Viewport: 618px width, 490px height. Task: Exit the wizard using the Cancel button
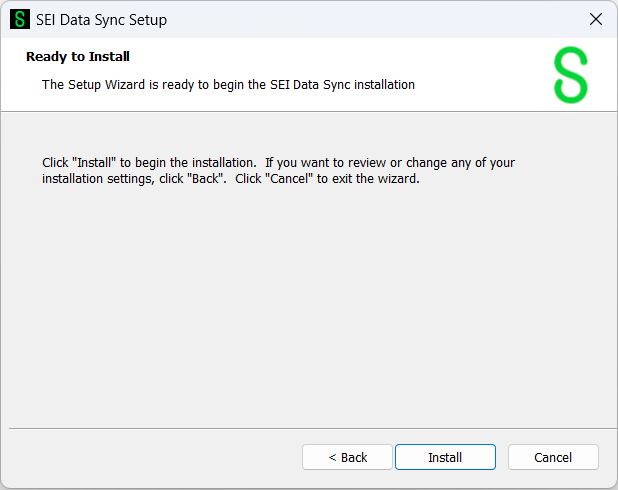[553, 457]
